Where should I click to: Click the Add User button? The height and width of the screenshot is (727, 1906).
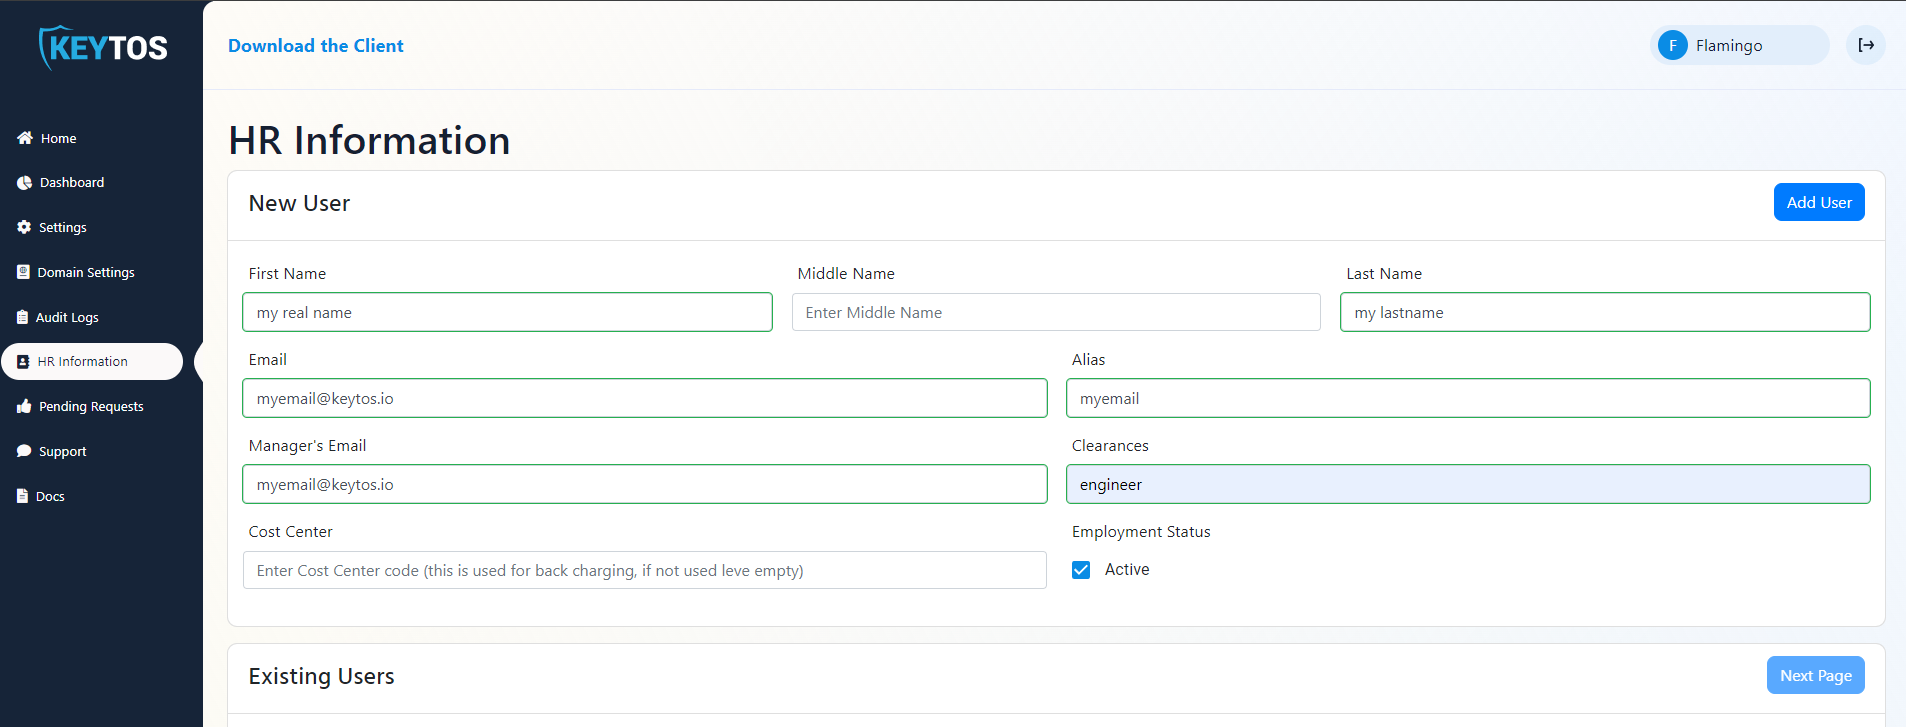pos(1819,202)
